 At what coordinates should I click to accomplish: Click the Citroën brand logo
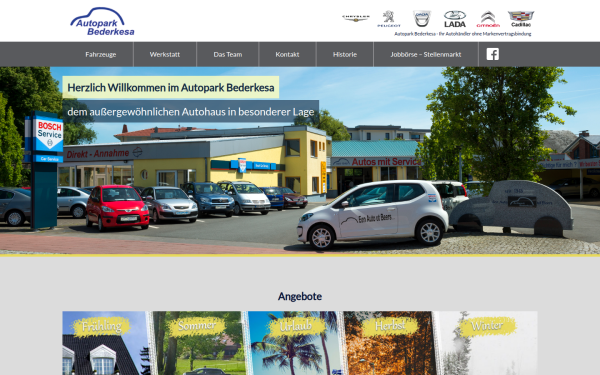click(x=488, y=19)
